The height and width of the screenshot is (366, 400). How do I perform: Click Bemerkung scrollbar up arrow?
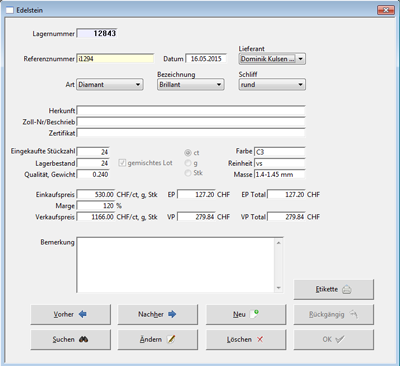(x=279, y=243)
